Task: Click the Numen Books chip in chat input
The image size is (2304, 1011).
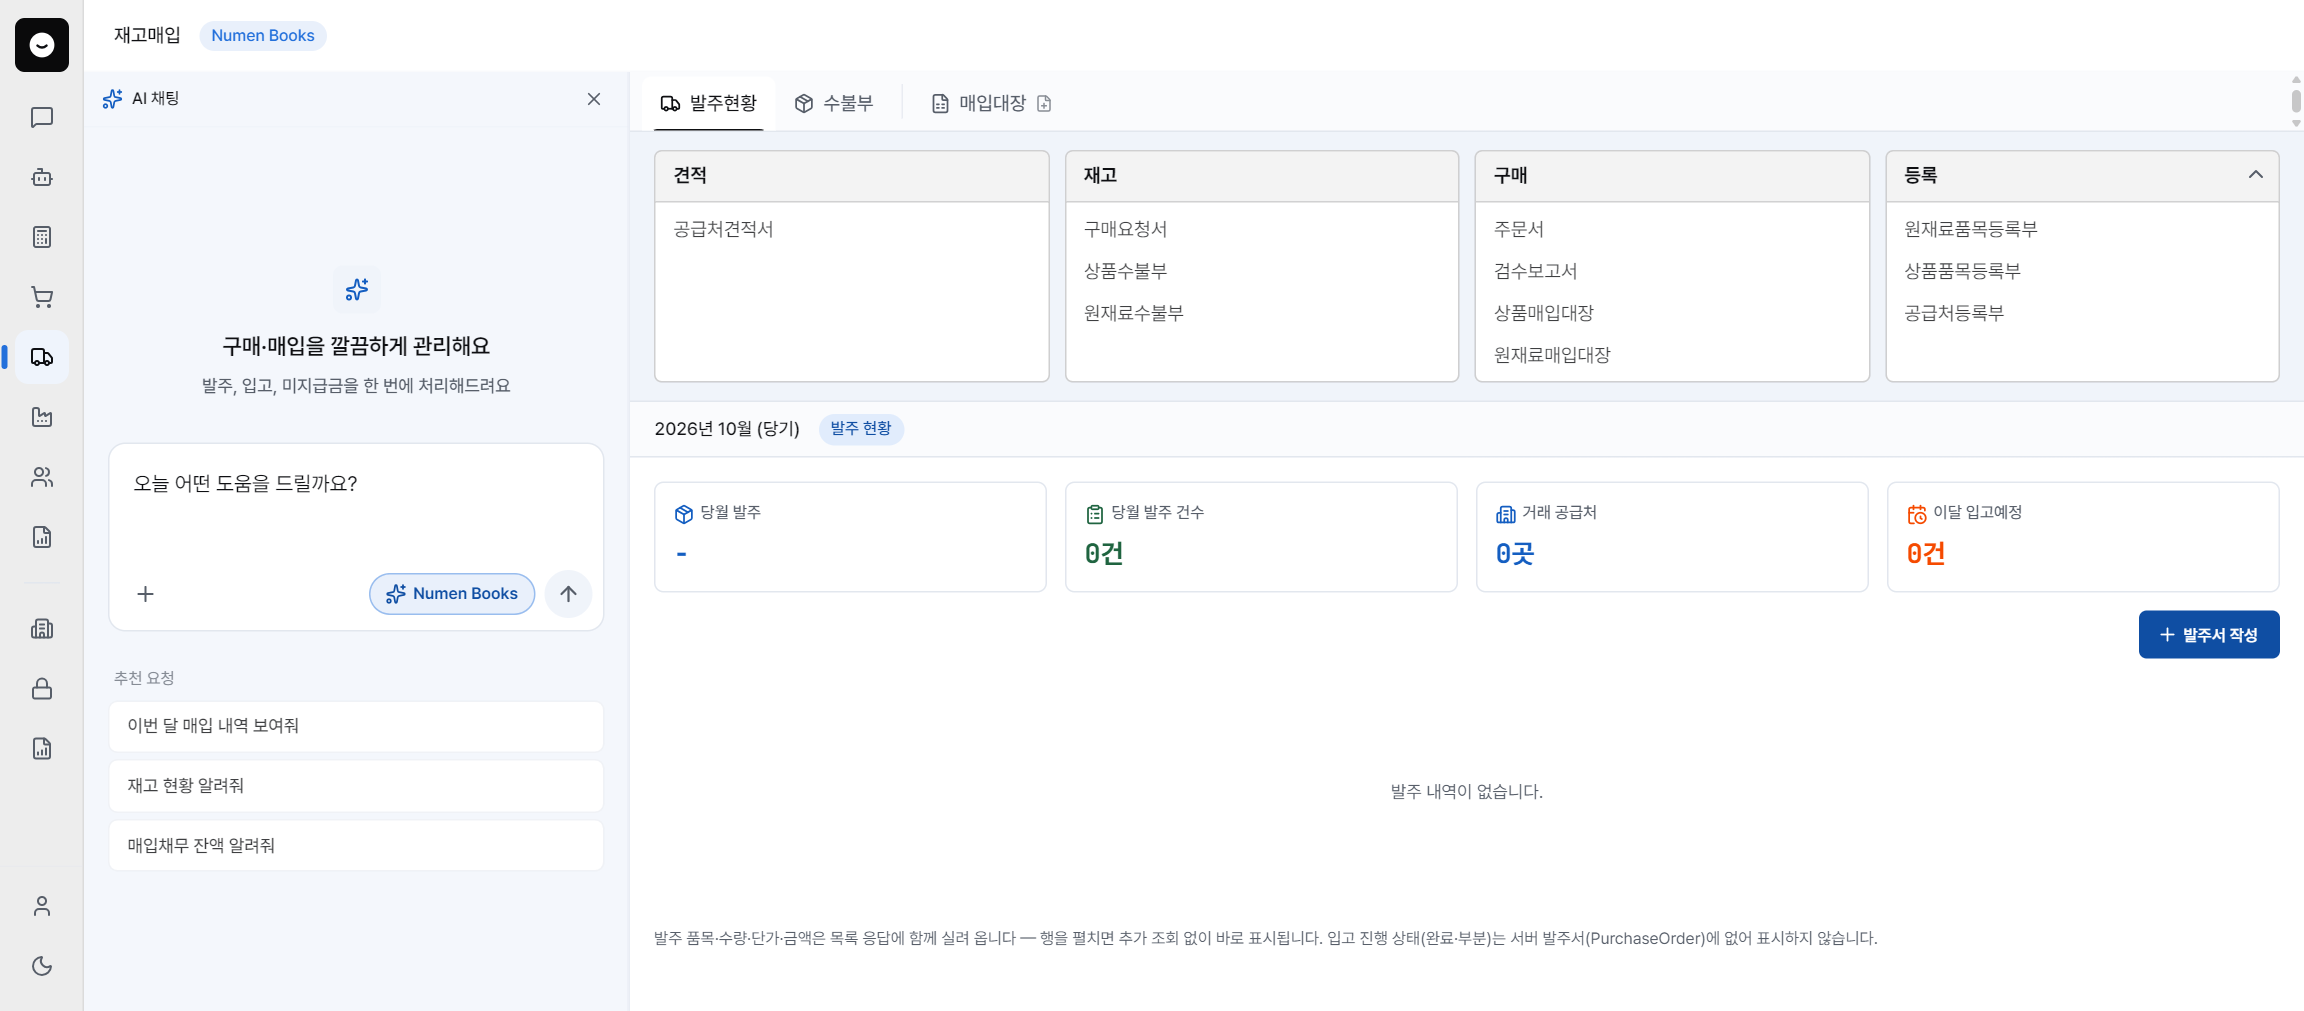Action: (452, 594)
